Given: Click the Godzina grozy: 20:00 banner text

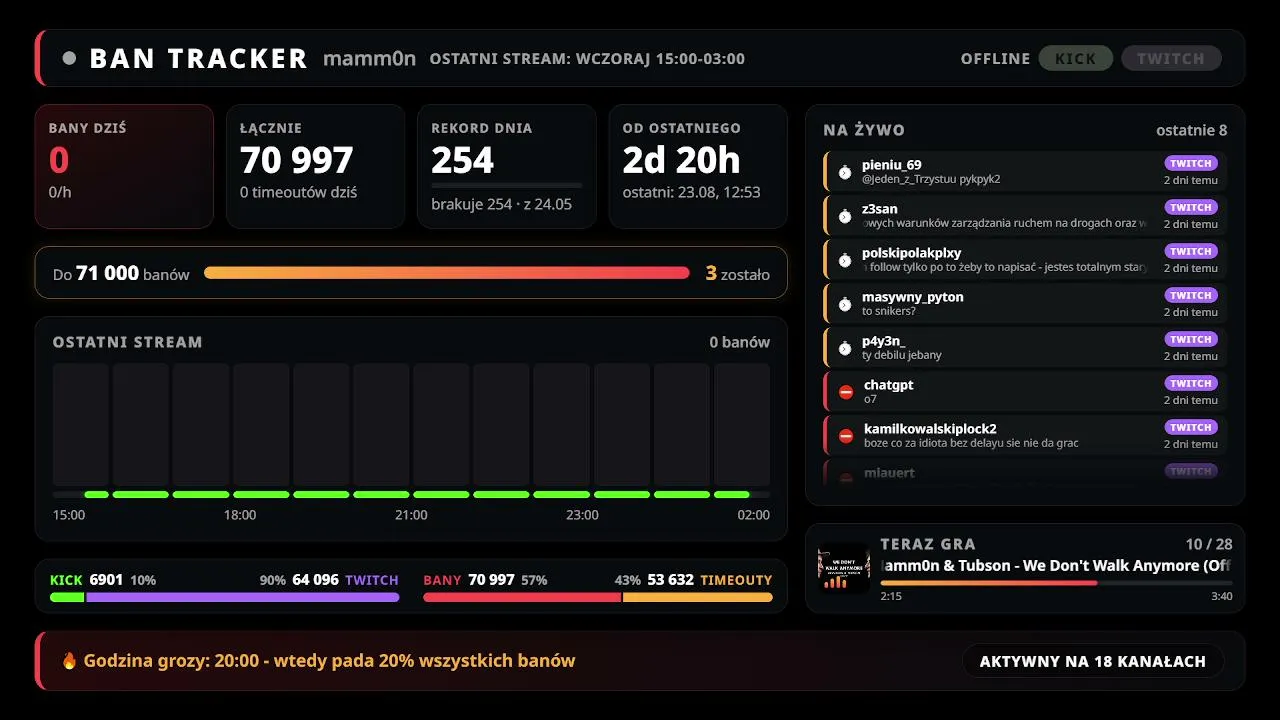Looking at the screenshot, I should 329,661.
